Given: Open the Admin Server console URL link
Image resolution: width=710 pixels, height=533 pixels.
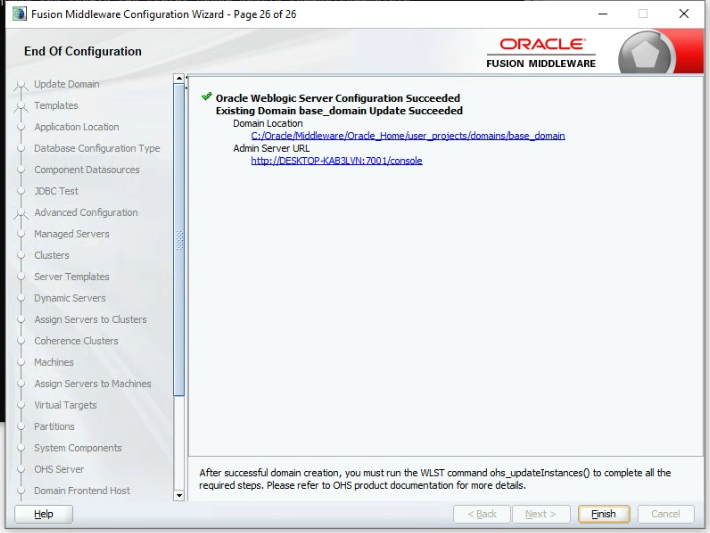Looking at the screenshot, I should [x=336, y=161].
